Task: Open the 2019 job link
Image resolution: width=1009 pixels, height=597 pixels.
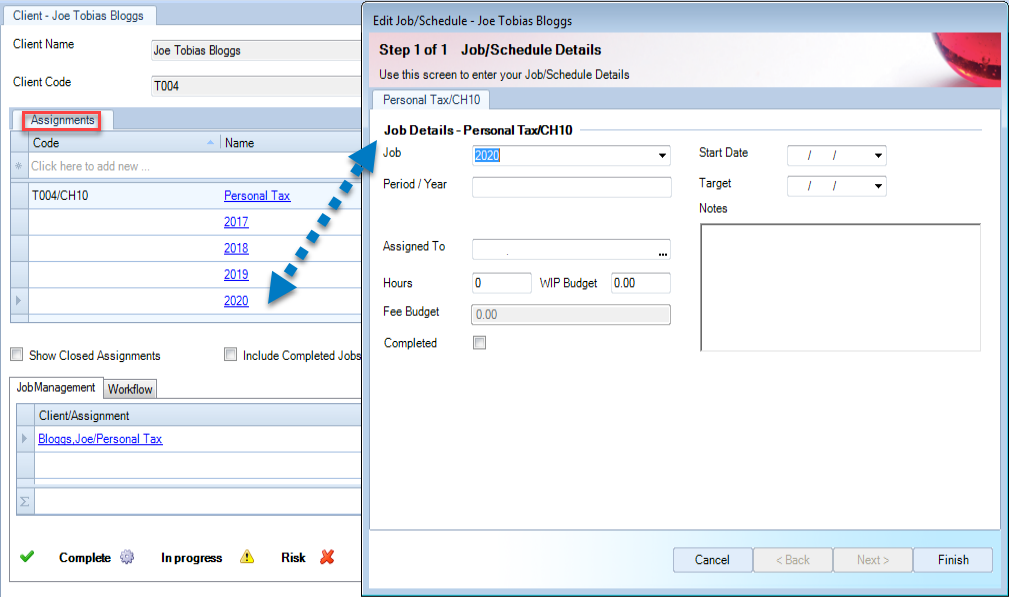Action: tap(236, 275)
